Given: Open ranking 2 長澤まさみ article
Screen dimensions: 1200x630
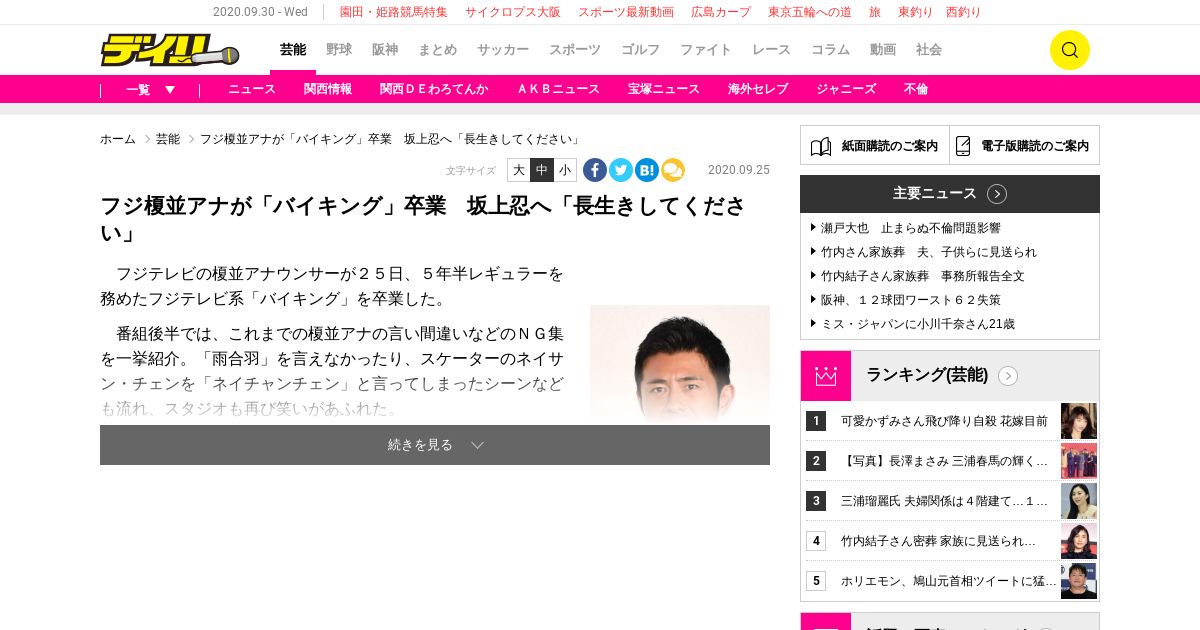Looking at the screenshot, I should tap(944, 461).
